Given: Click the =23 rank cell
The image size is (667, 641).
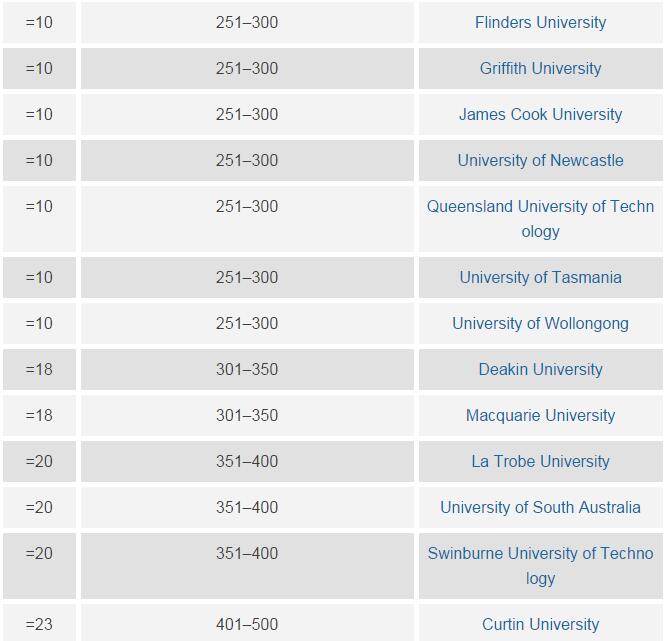Looking at the screenshot, I should (39, 624).
